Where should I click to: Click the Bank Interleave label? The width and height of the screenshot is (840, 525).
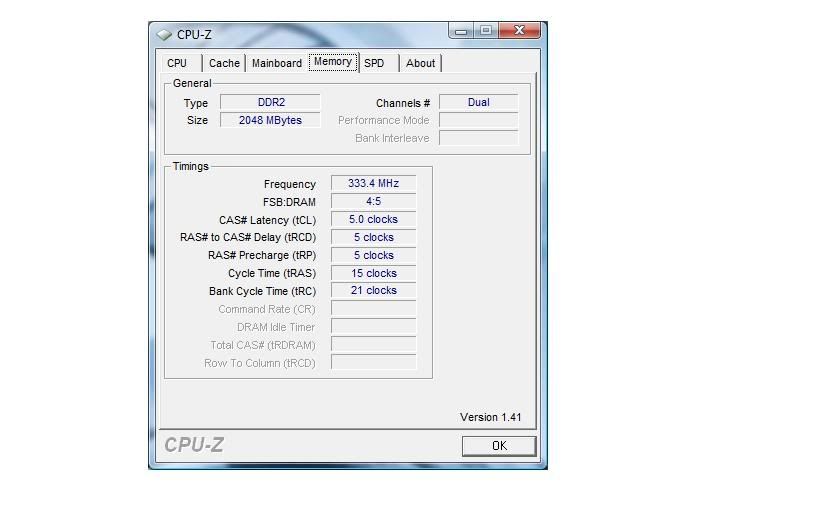(x=392, y=138)
